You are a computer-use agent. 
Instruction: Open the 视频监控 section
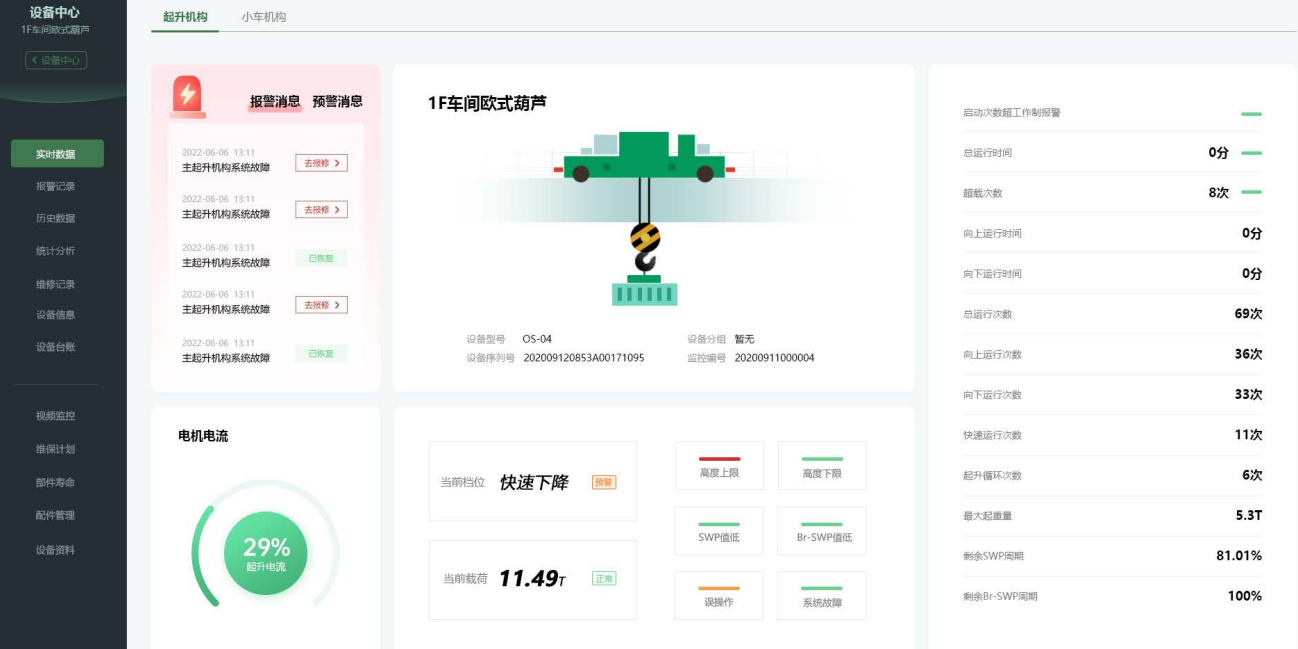pos(57,417)
